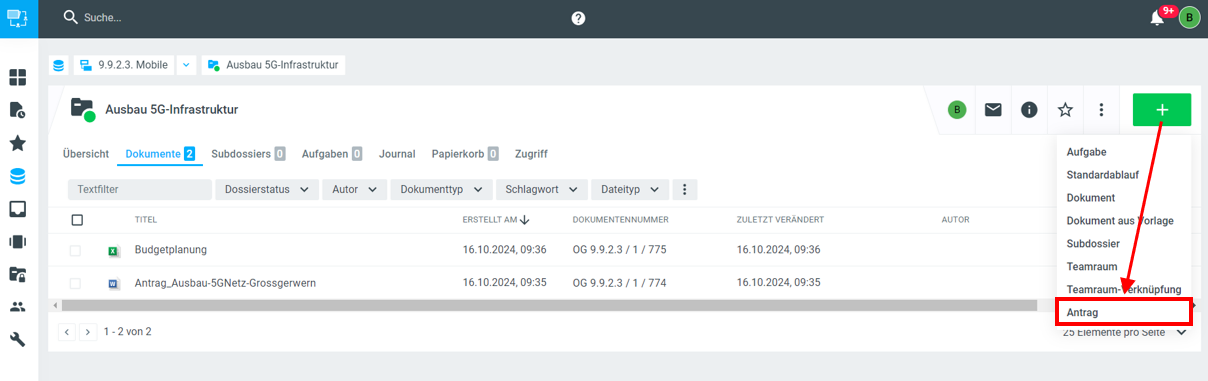Screen dimensions: 1208x381
Task: Open the Ausbau 5G-Infrastruktur breadcrumb
Action: coord(273,65)
